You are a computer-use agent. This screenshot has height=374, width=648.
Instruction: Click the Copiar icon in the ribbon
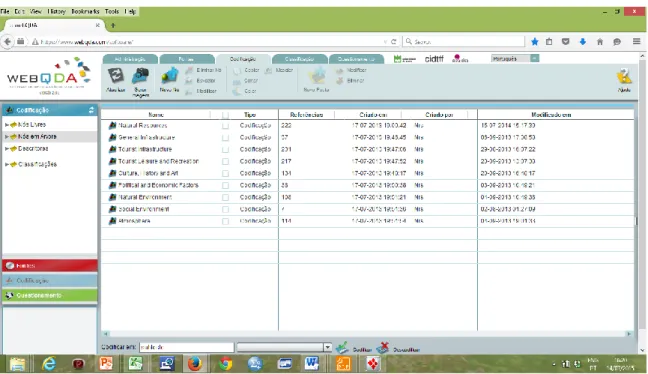(x=237, y=70)
